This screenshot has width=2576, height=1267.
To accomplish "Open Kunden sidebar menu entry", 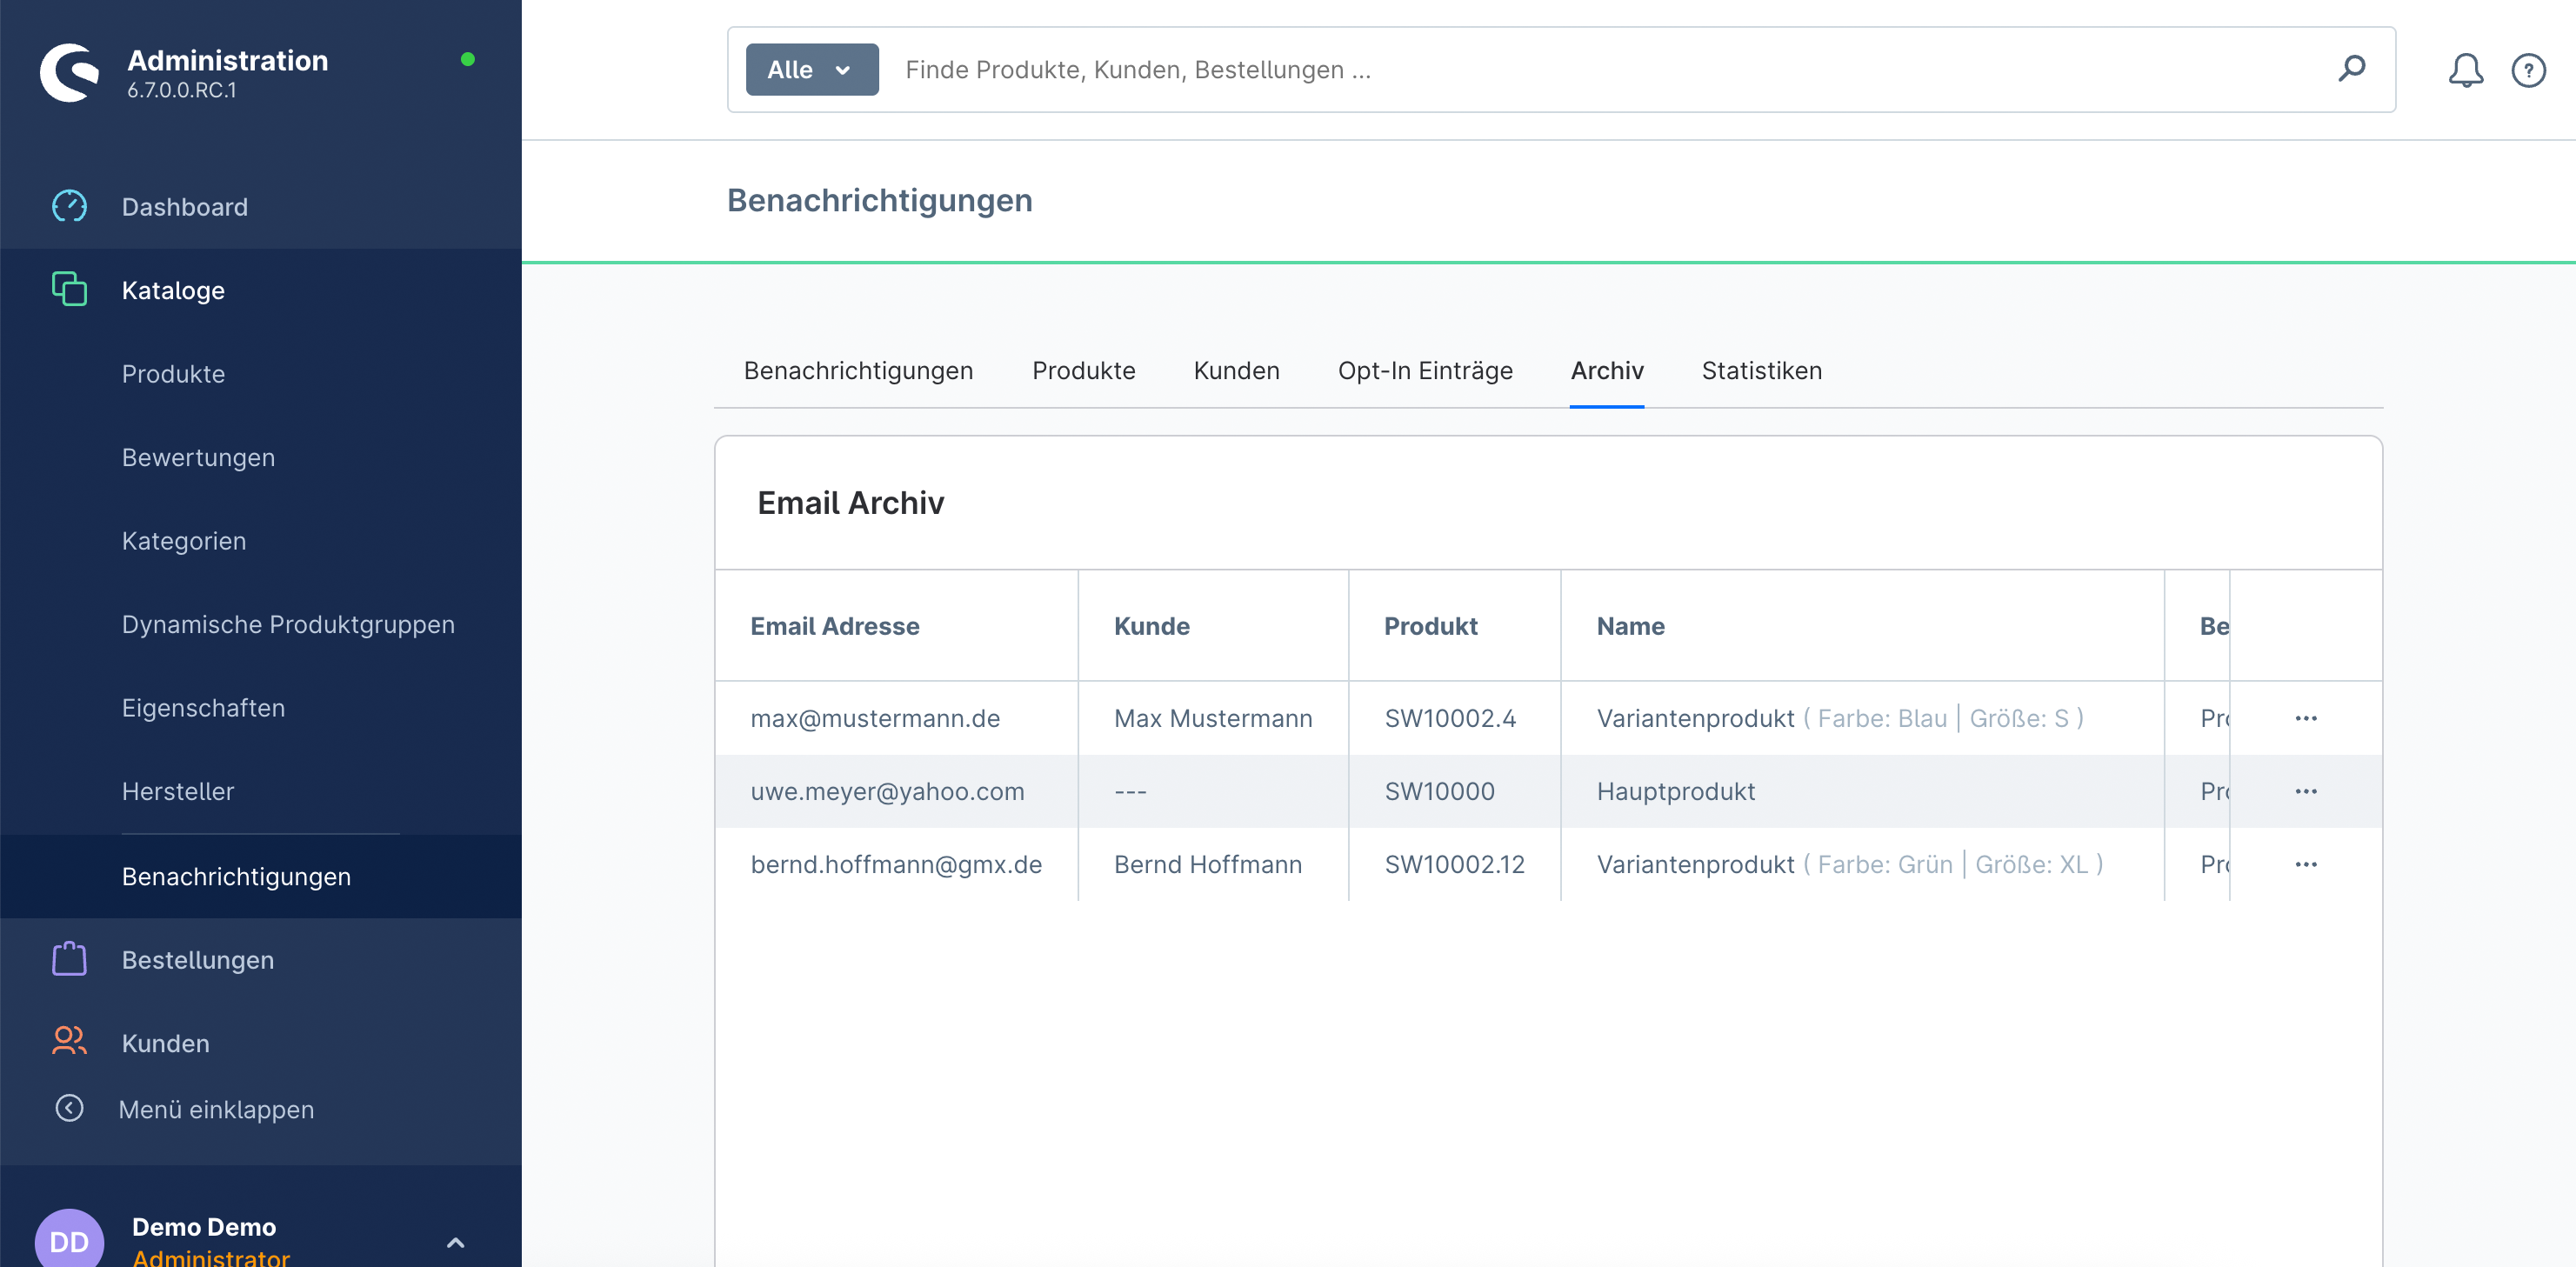I will pos(166,1043).
